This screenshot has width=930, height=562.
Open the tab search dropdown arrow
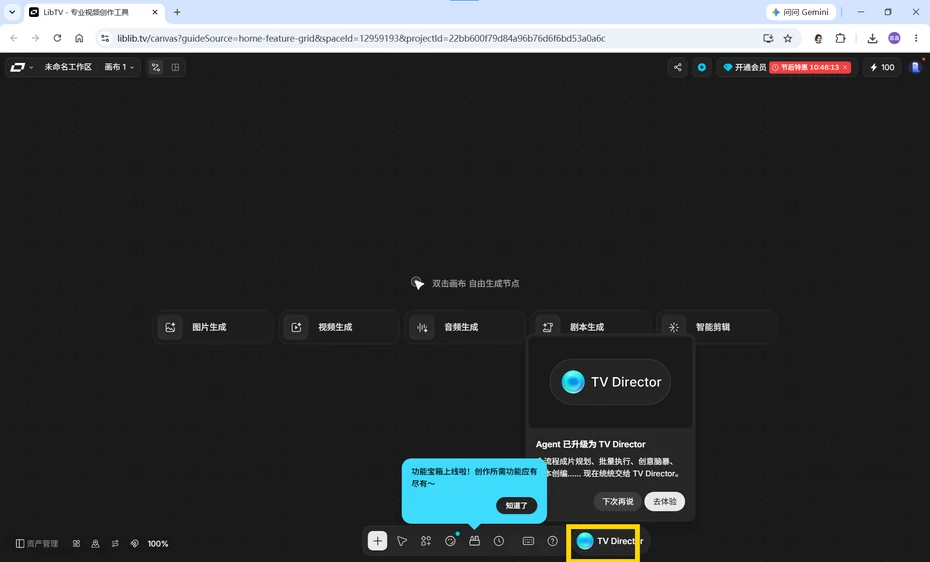click(12, 12)
